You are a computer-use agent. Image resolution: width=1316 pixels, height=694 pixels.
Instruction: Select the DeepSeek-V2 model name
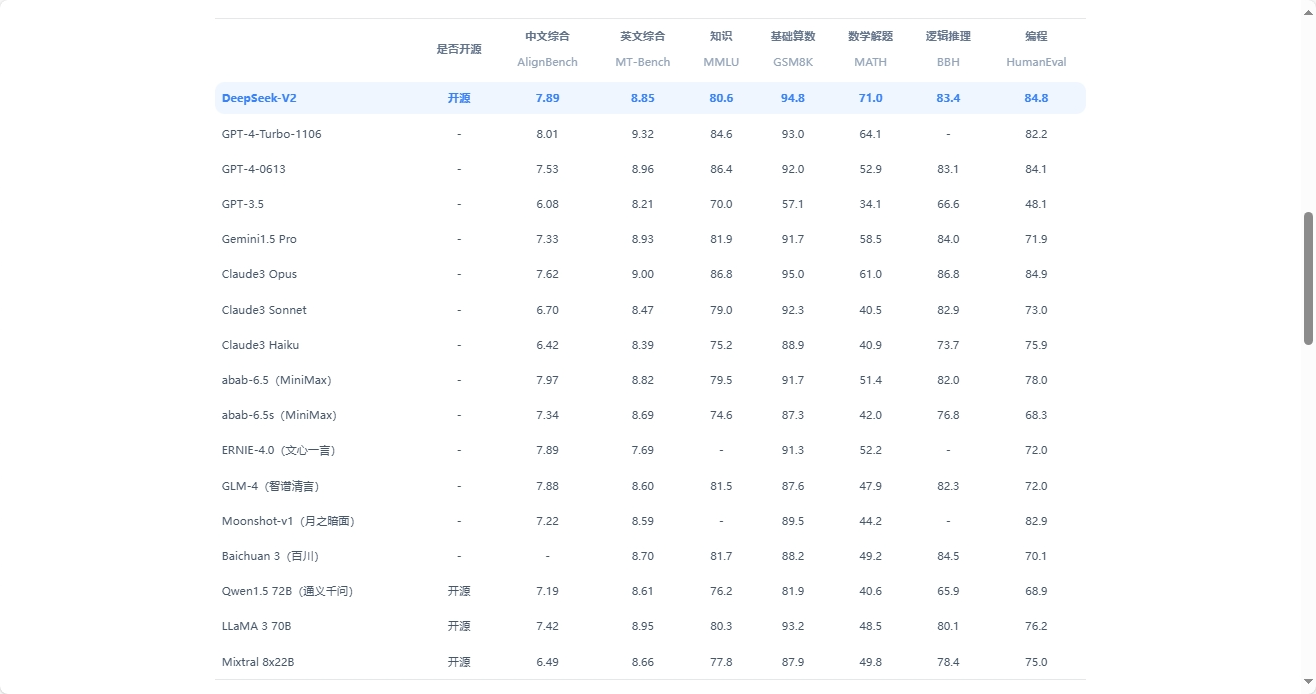point(259,98)
